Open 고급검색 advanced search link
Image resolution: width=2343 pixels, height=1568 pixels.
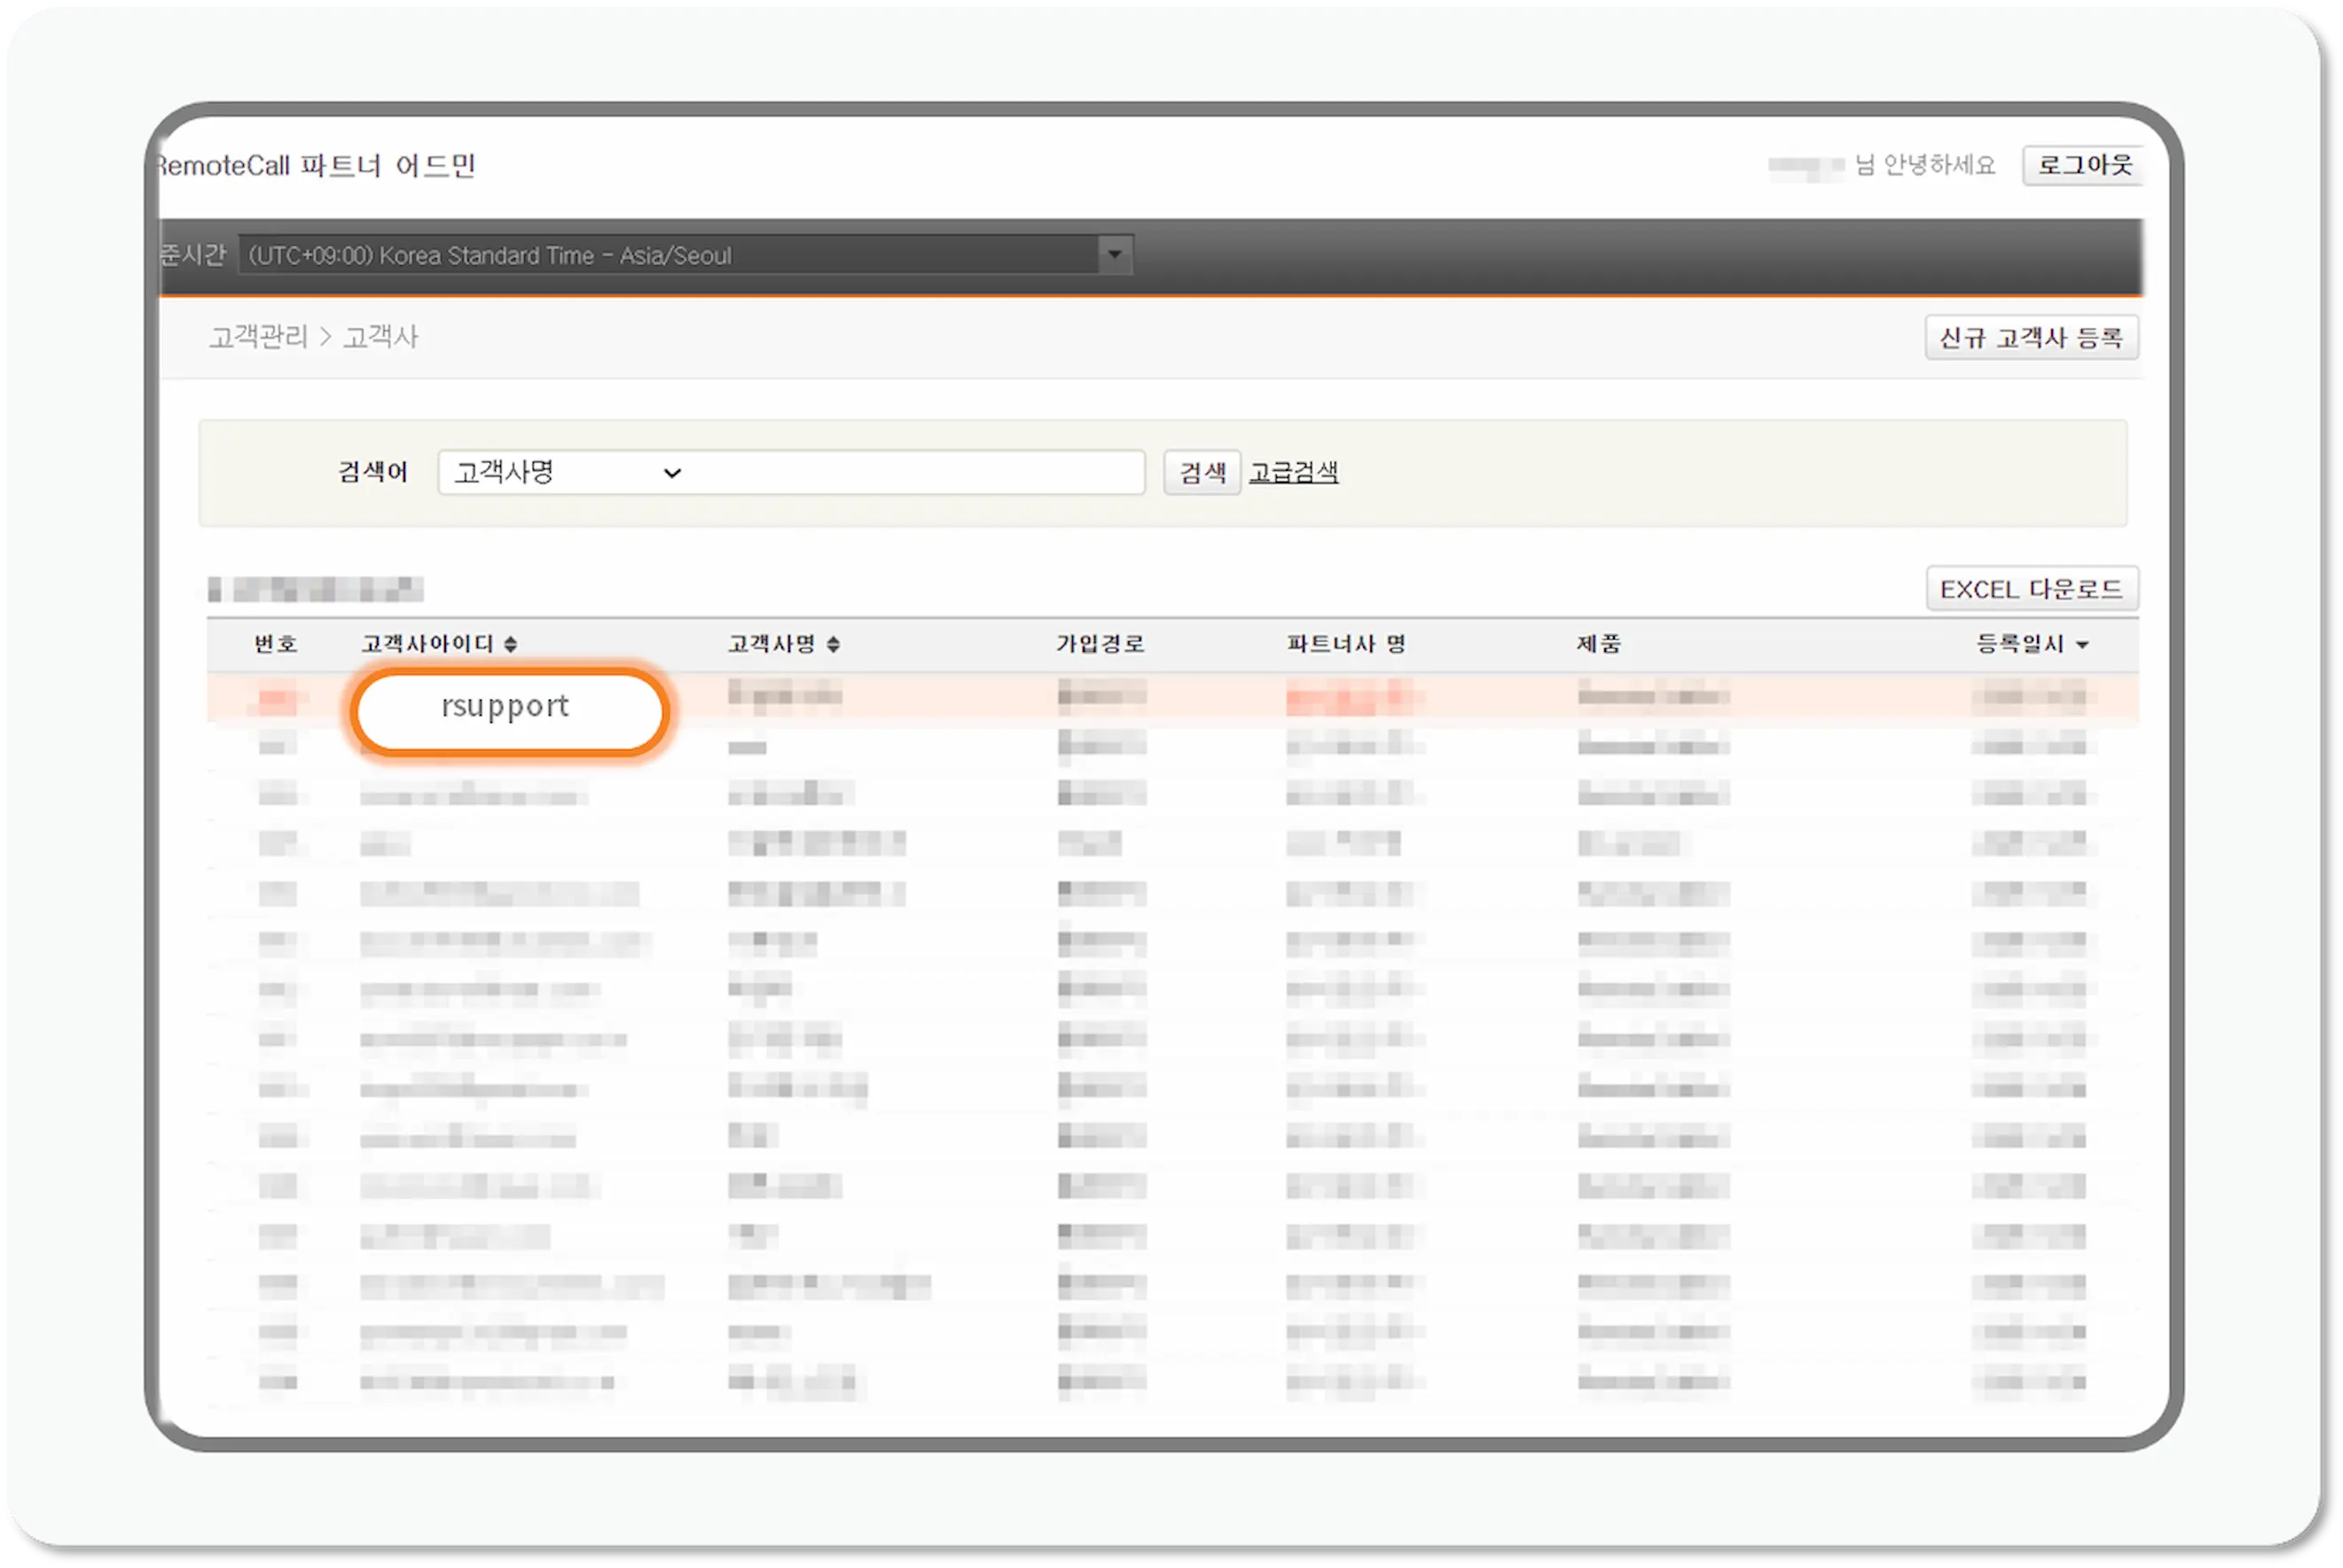[x=1294, y=471]
